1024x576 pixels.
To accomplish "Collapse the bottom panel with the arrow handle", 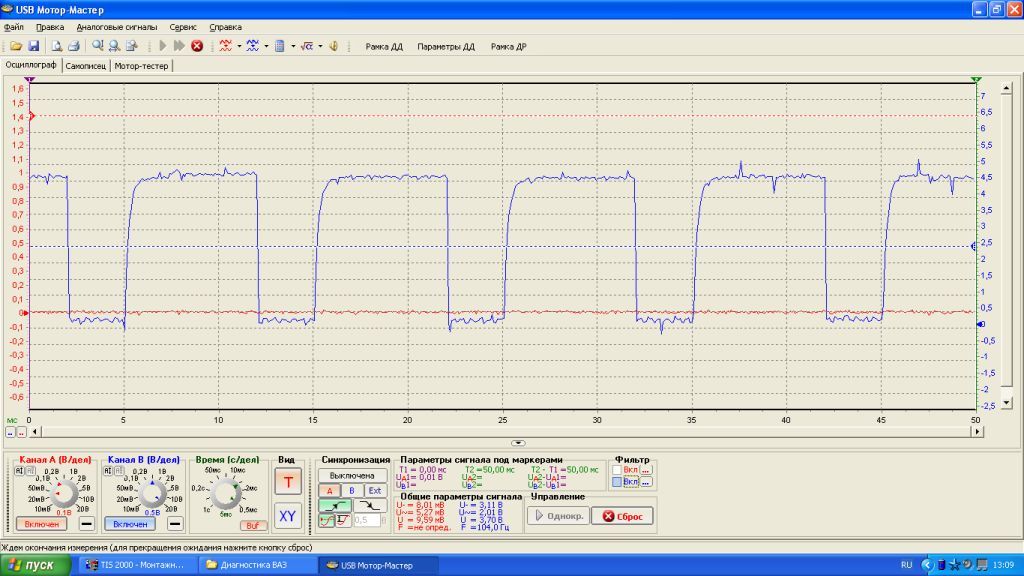I will point(518,443).
